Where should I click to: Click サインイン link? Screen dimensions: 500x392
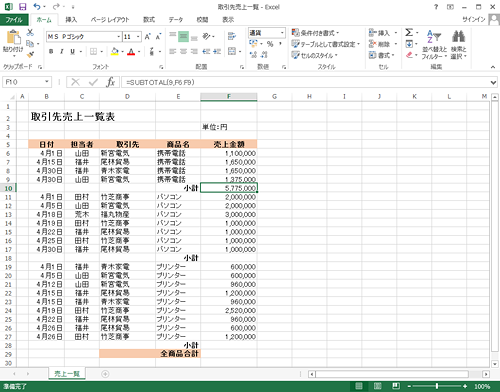473,19
